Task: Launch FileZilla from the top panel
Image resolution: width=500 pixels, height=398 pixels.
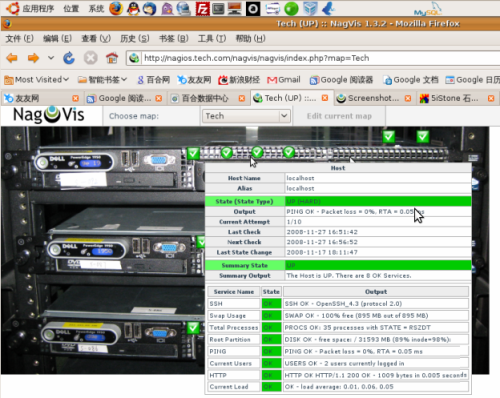Action: (202, 9)
